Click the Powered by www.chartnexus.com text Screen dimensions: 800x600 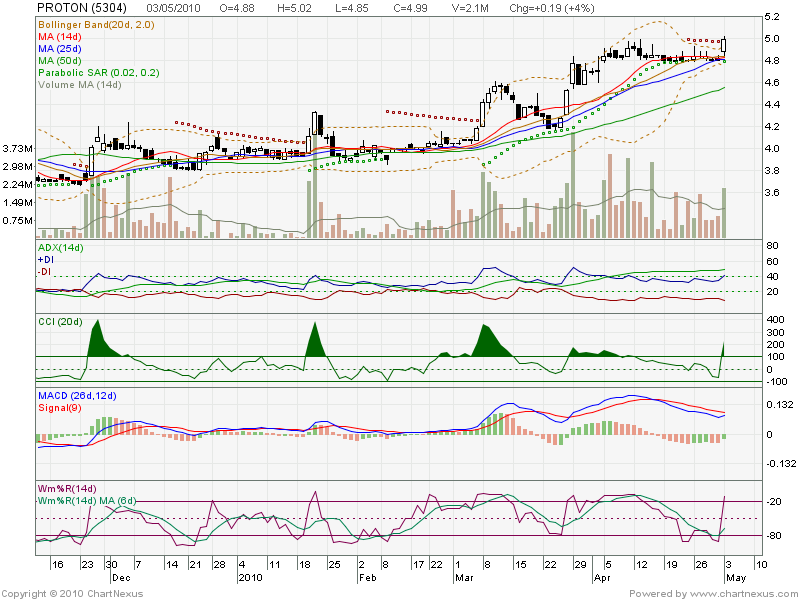point(713,593)
